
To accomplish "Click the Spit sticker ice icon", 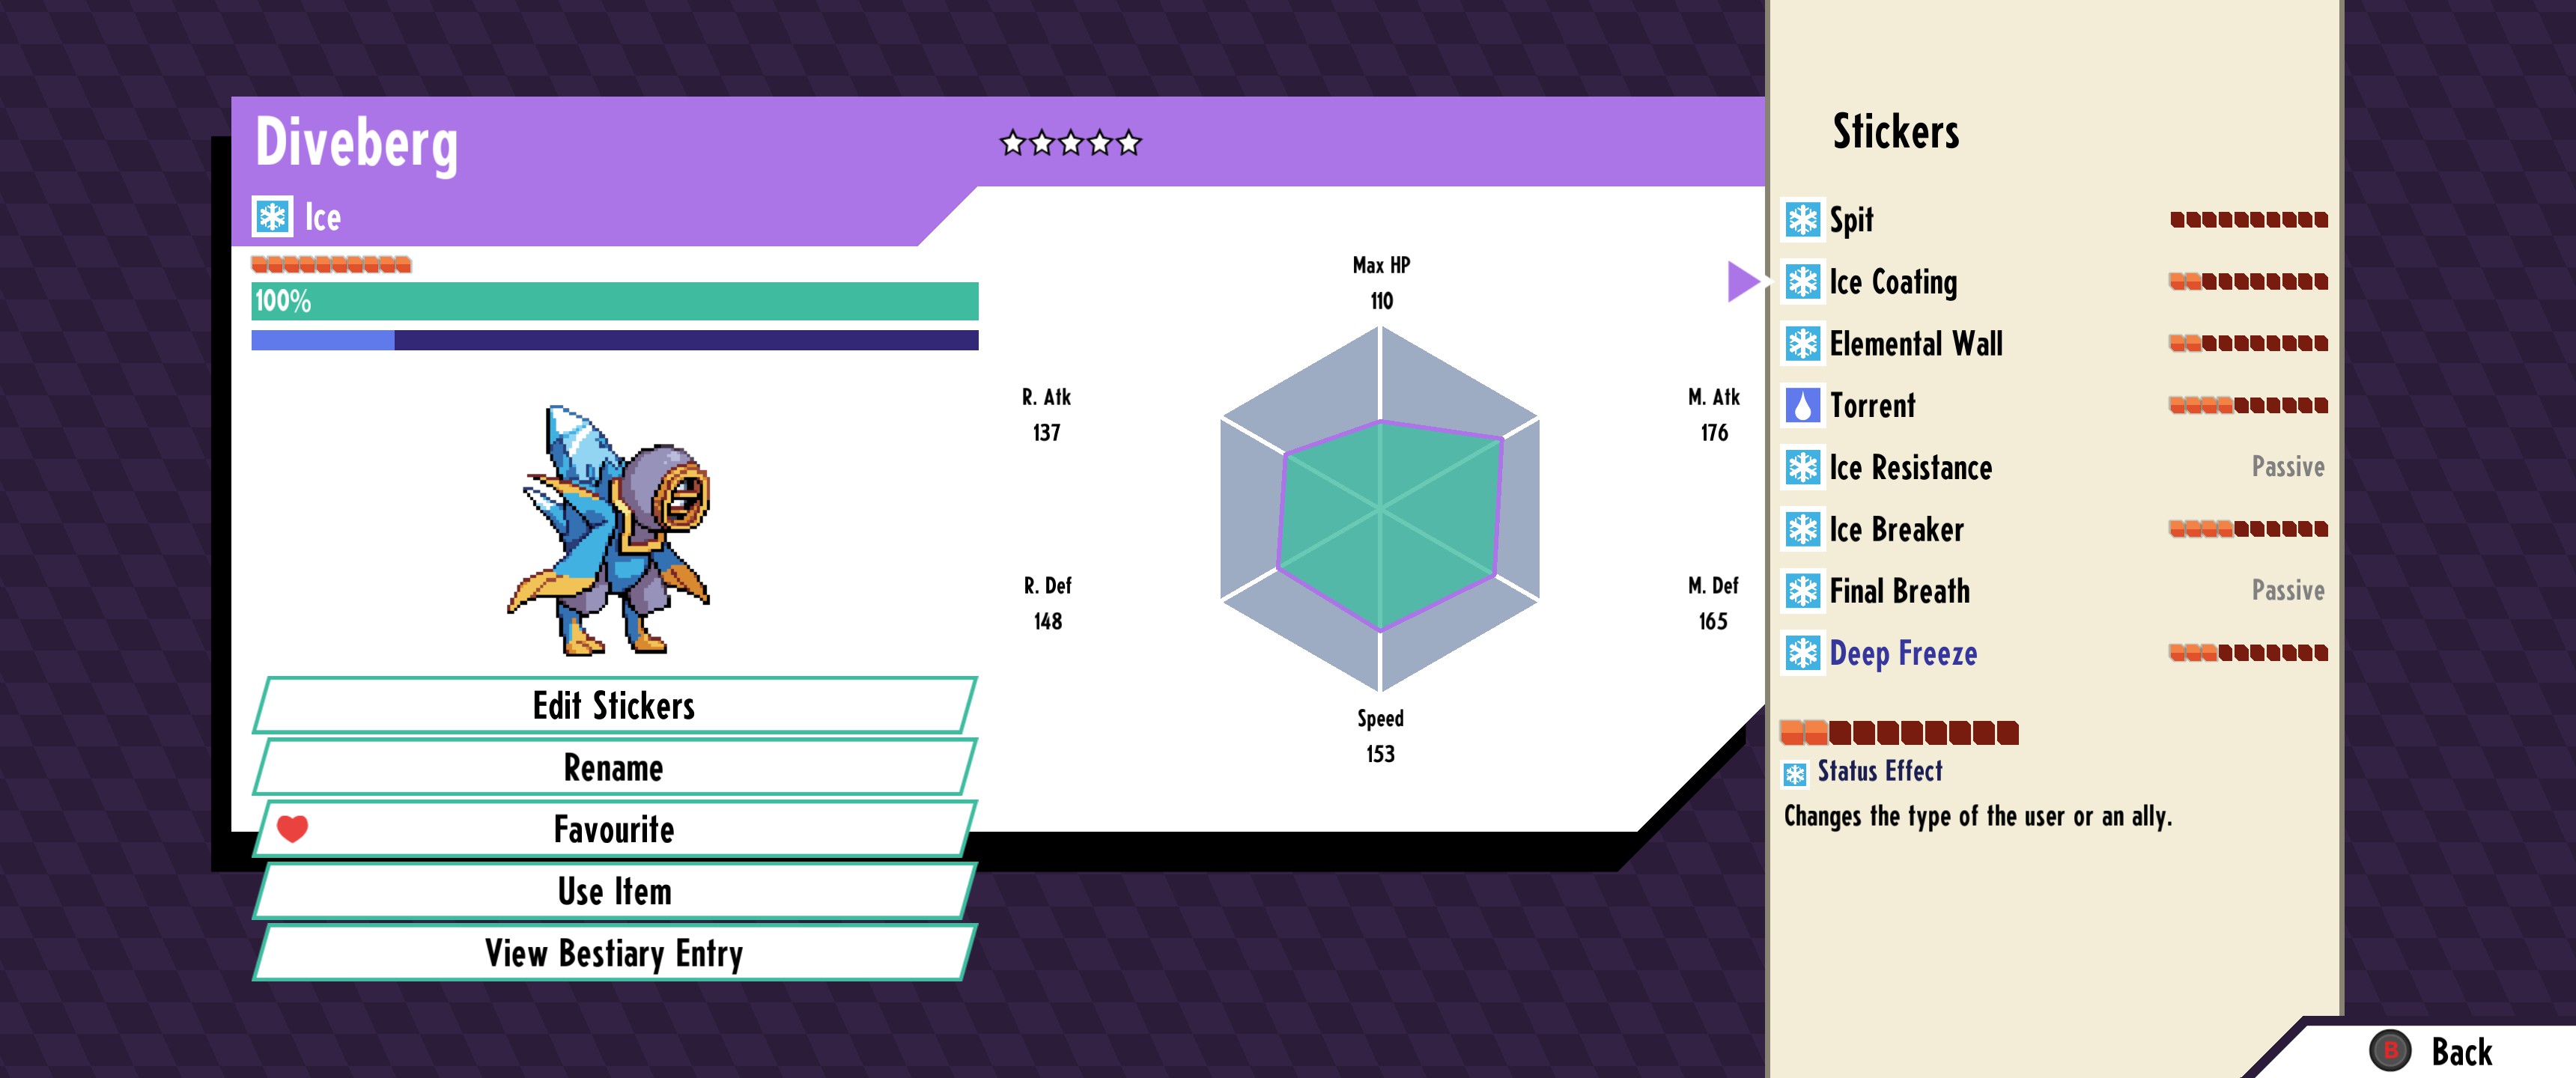I will [1802, 220].
